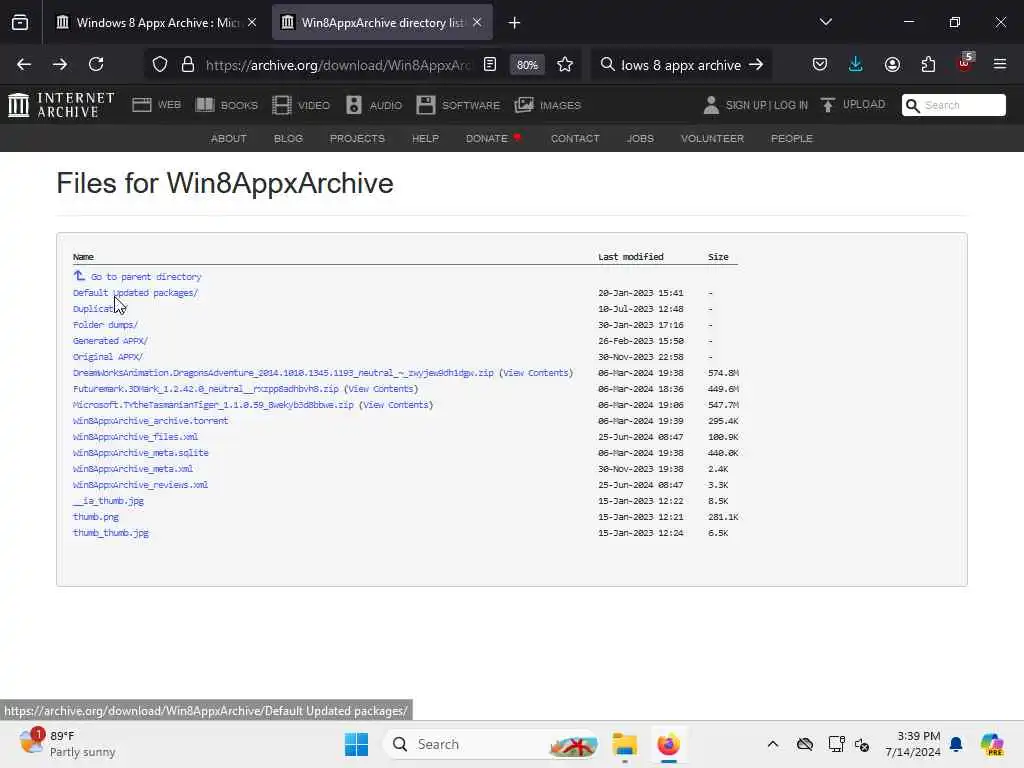This screenshot has height=768, width=1024.
Task: Show hidden system tray icons
Action: click(x=773, y=744)
